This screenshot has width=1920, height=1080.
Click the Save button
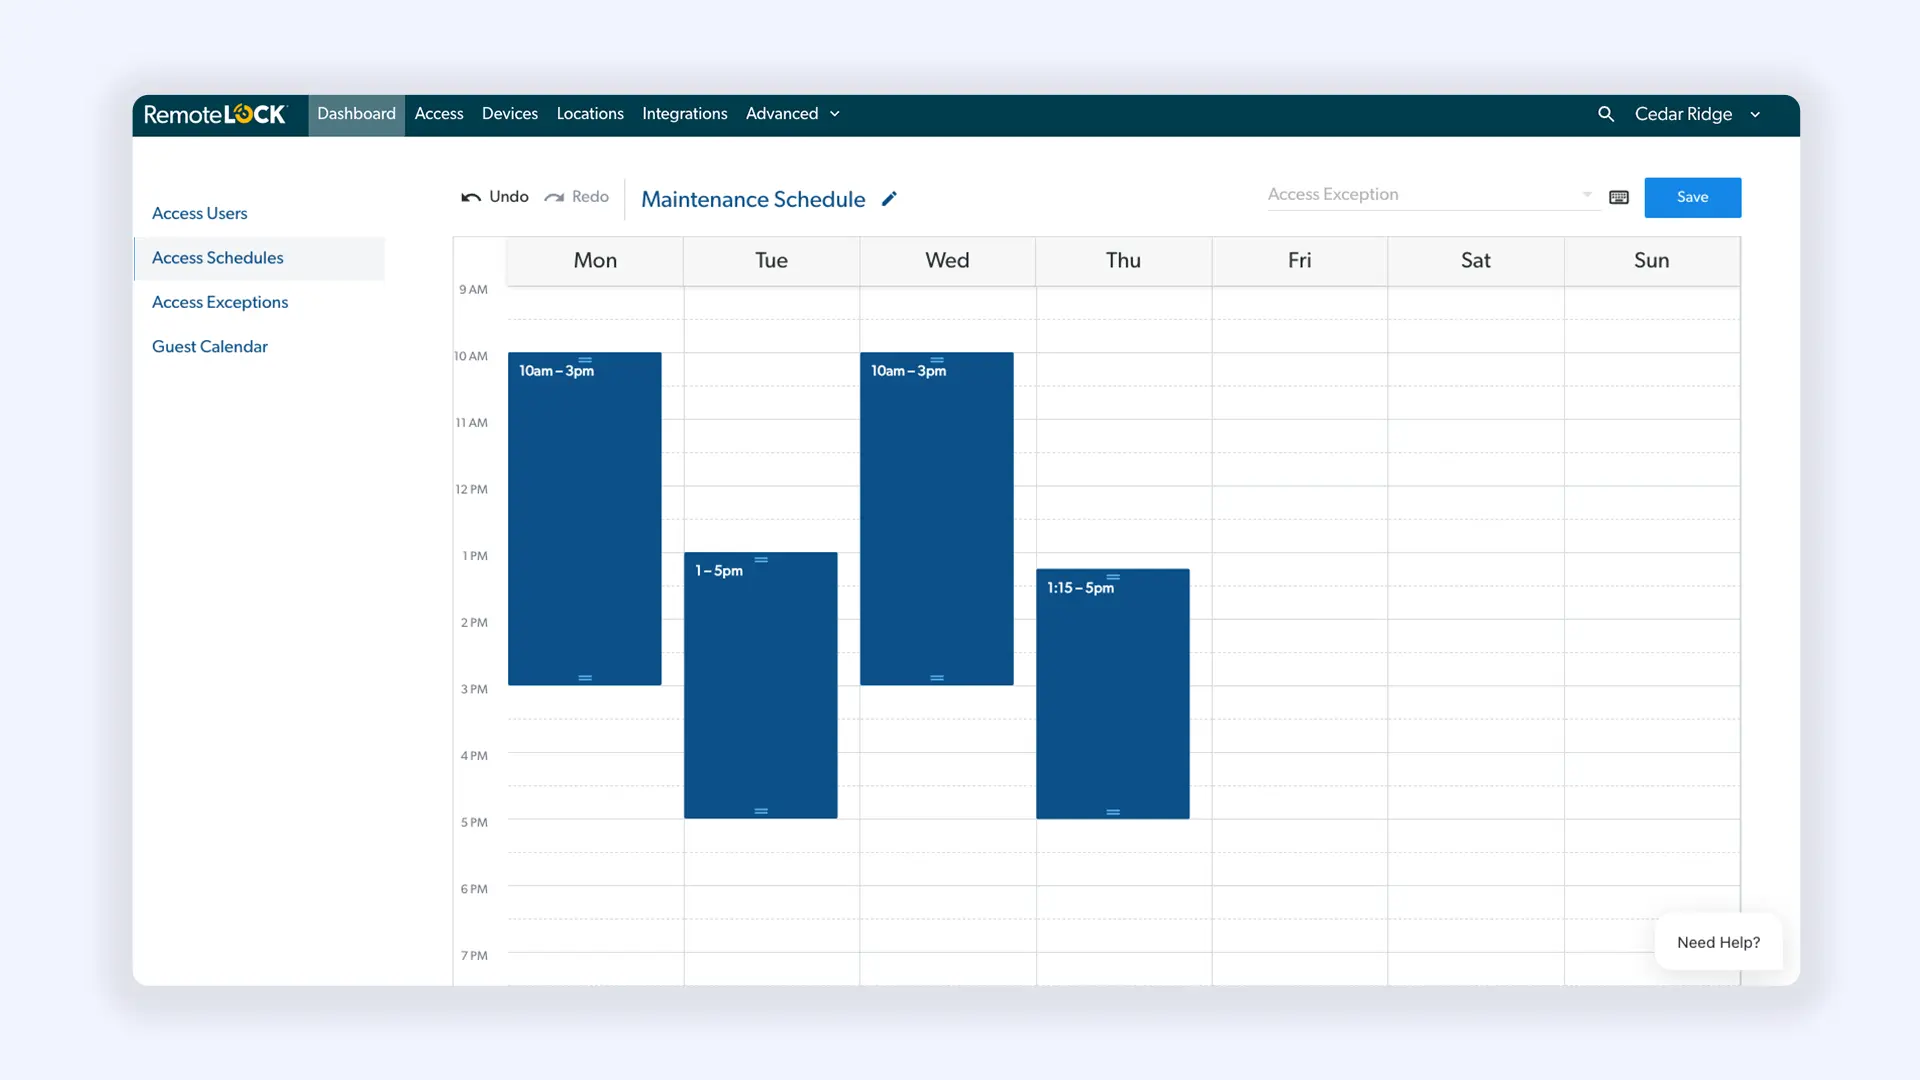tap(1692, 197)
